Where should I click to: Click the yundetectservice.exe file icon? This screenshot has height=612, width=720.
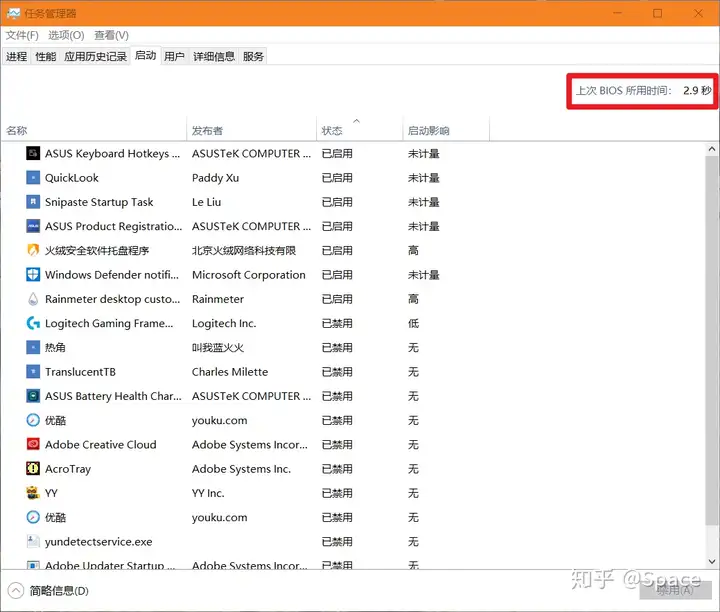point(33,542)
